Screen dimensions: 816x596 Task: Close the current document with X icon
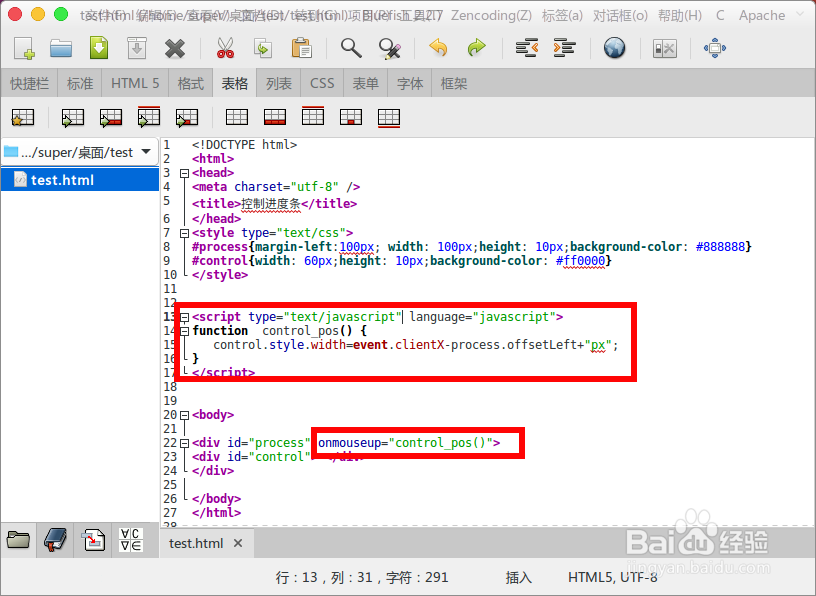pos(175,49)
